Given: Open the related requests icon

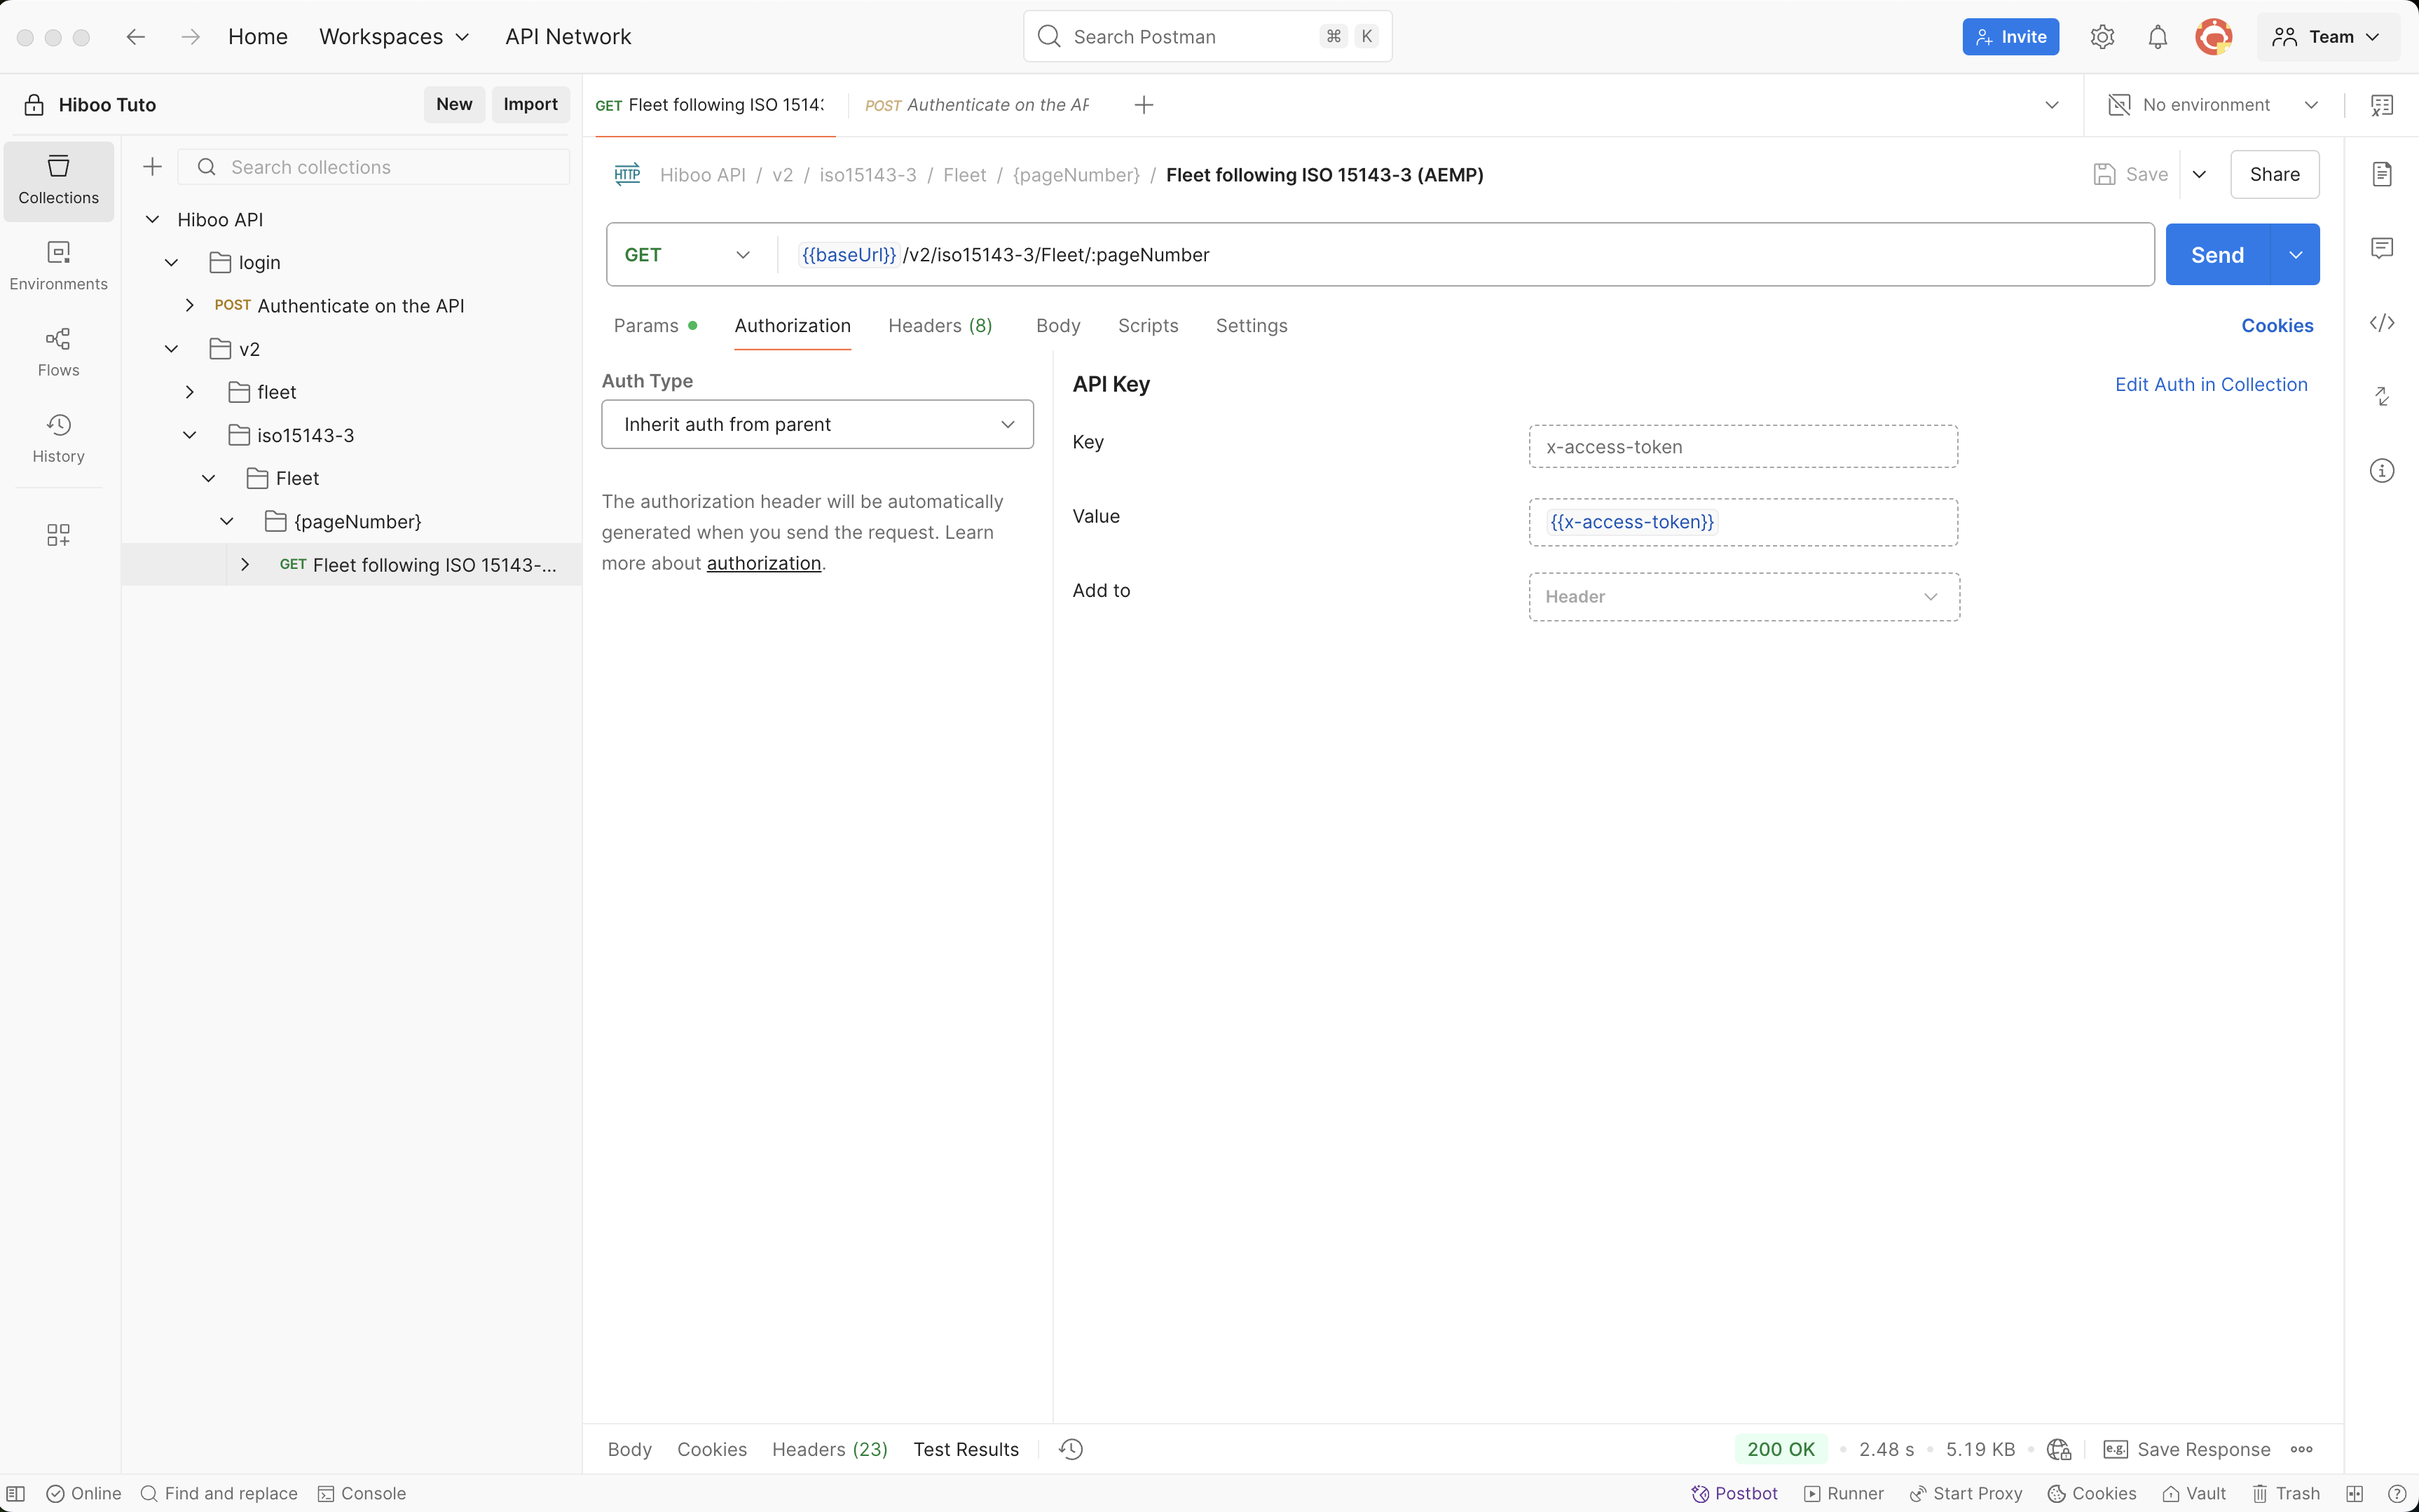Looking at the screenshot, I should pyautogui.click(x=2382, y=396).
